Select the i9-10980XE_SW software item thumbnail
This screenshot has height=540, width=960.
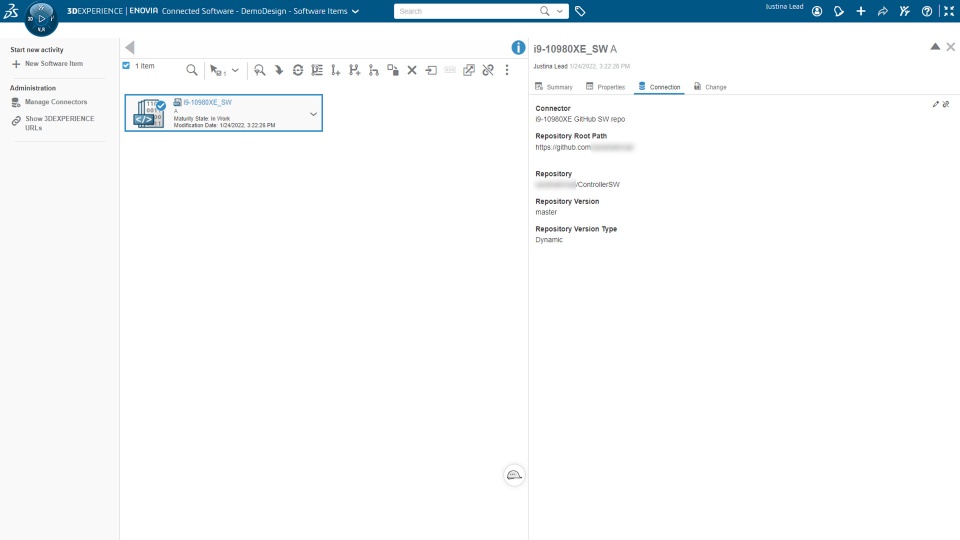(151, 113)
